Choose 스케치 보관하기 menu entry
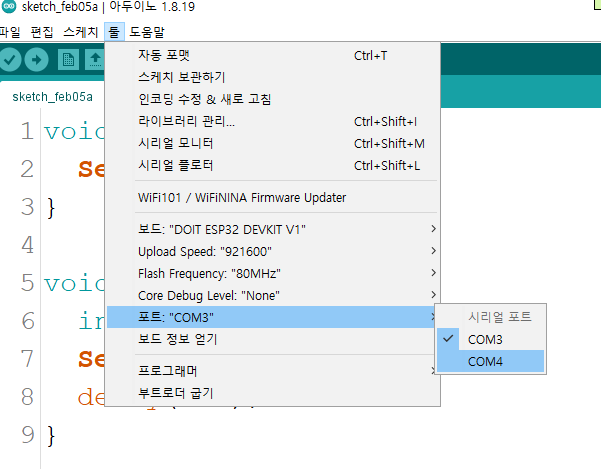Viewport: 601px width, 469px height. tap(272, 77)
